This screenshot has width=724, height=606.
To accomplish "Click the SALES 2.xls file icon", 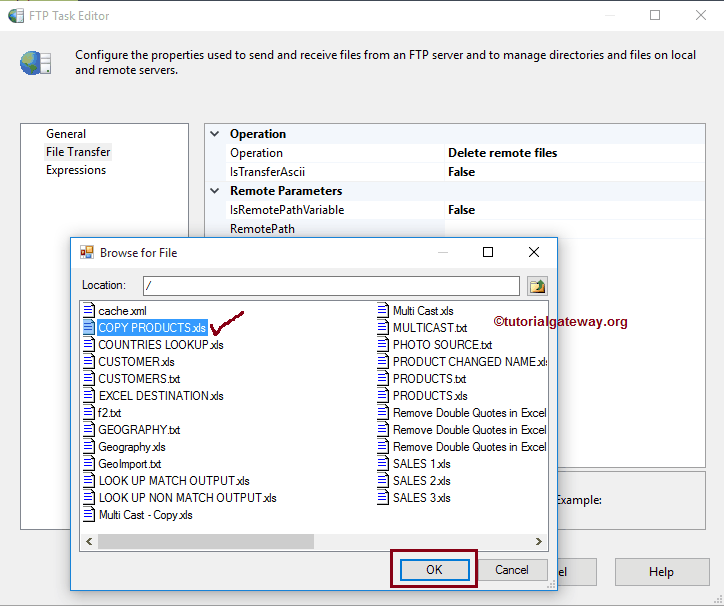I will point(383,481).
